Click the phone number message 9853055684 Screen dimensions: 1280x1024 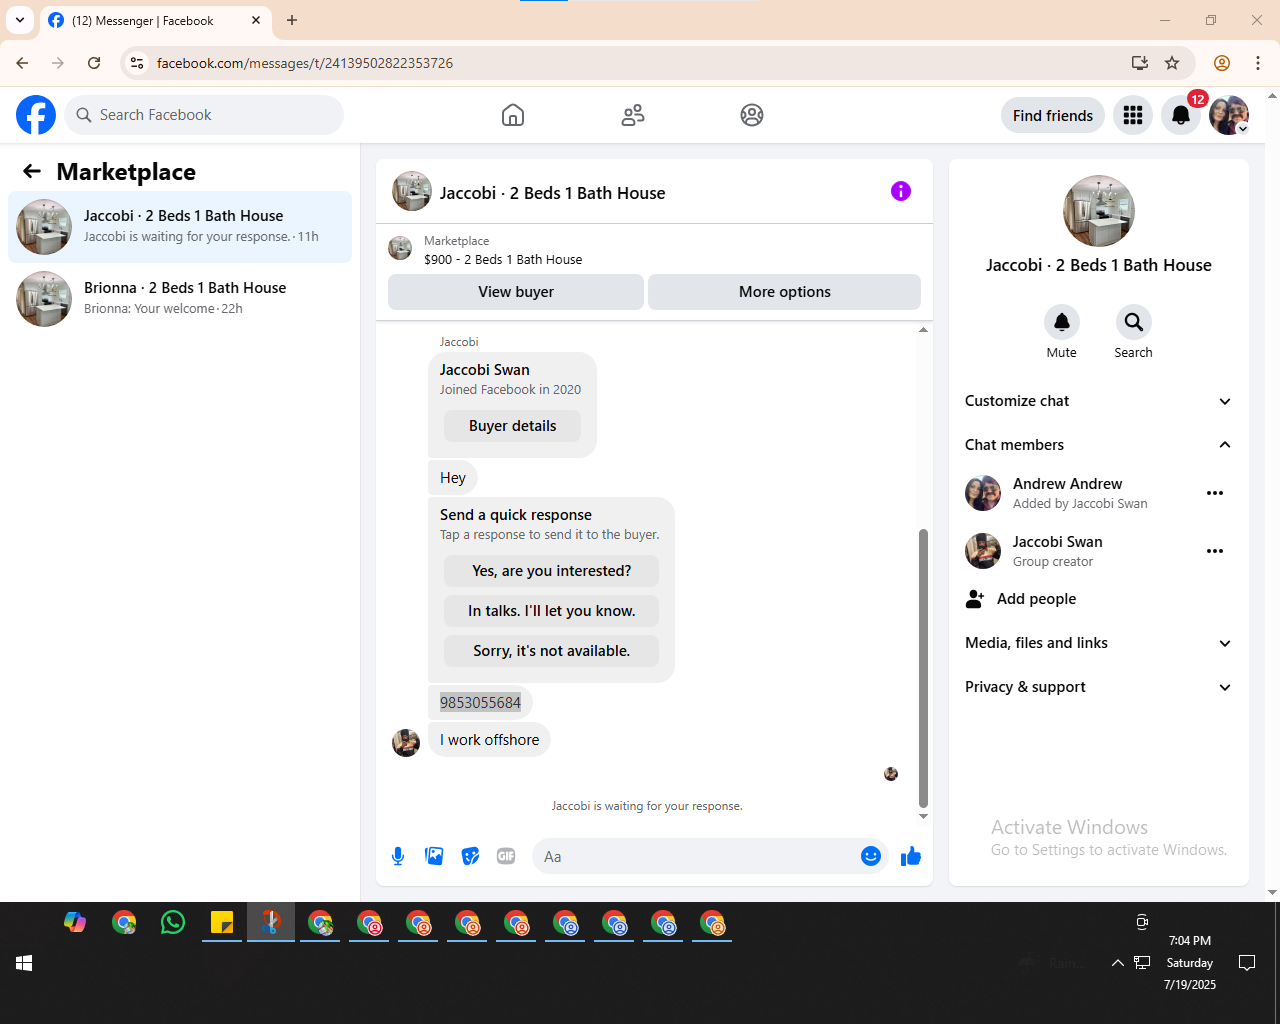pos(480,703)
